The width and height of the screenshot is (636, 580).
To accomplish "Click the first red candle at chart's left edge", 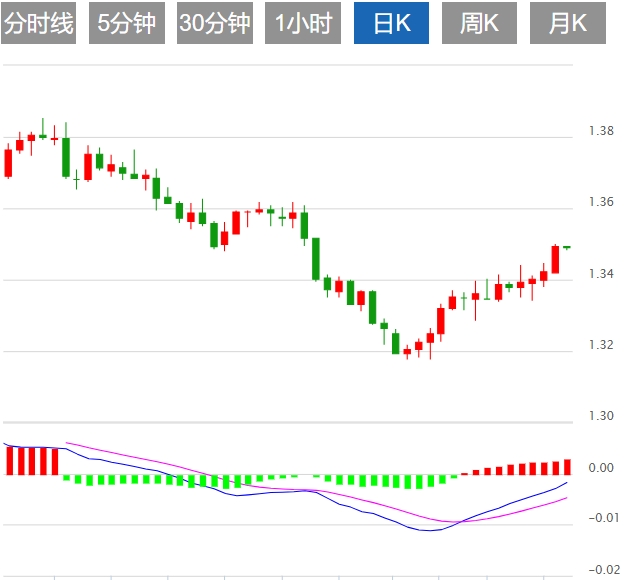I will (x=8, y=162).
